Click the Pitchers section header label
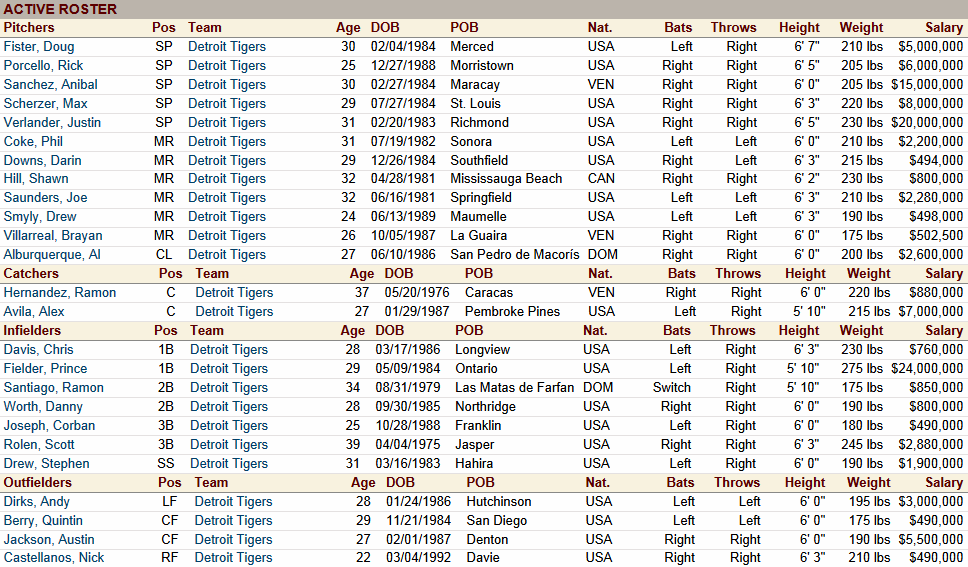The width and height of the screenshot is (968, 567). click(30, 27)
